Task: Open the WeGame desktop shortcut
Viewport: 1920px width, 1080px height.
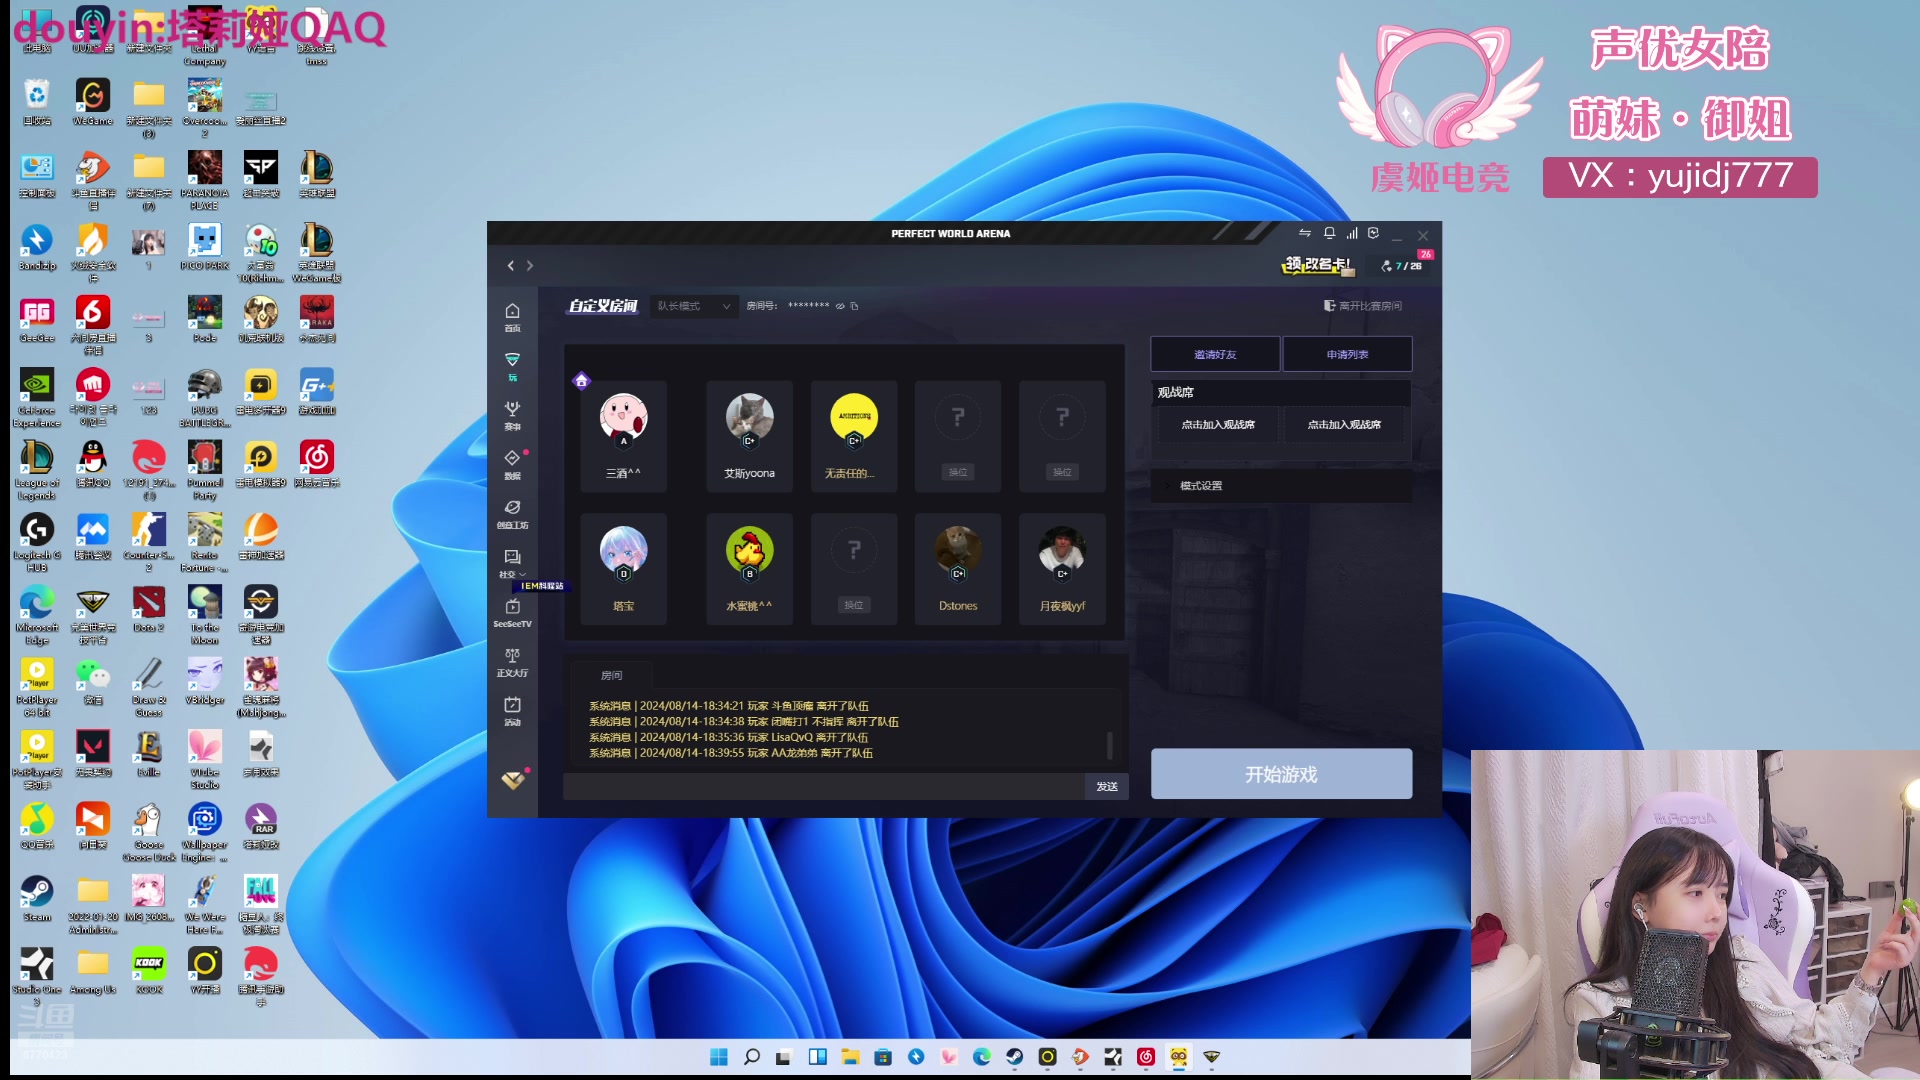Action: tap(93, 101)
